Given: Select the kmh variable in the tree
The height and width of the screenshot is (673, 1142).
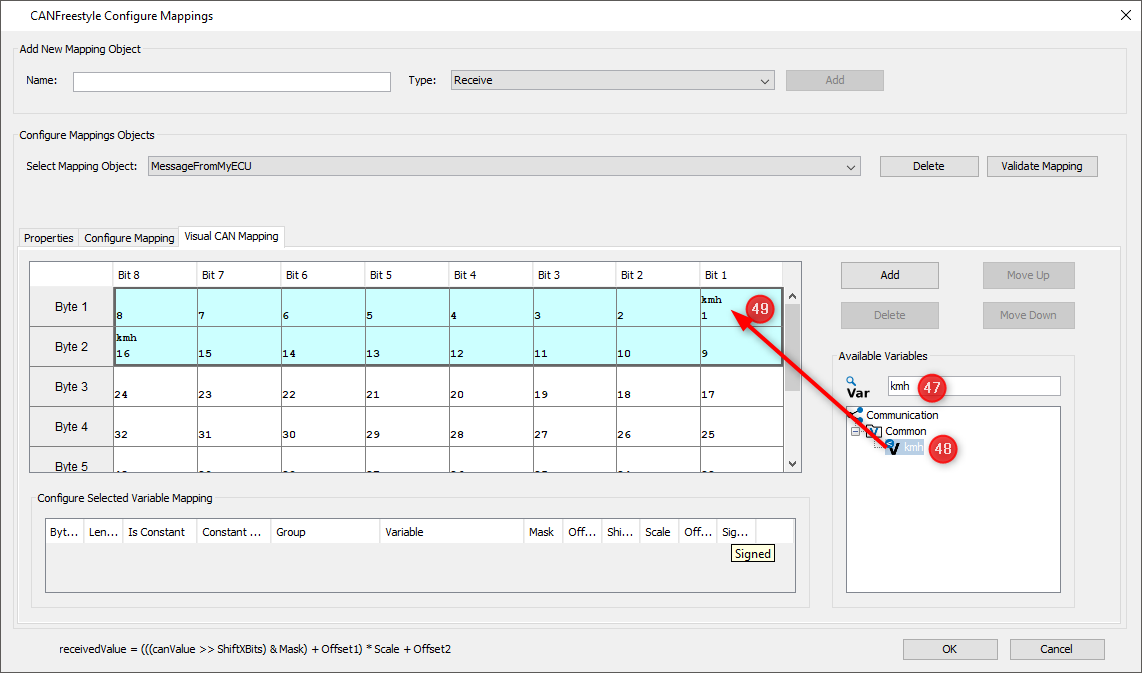Looking at the screenshot, I should point(913,448).
